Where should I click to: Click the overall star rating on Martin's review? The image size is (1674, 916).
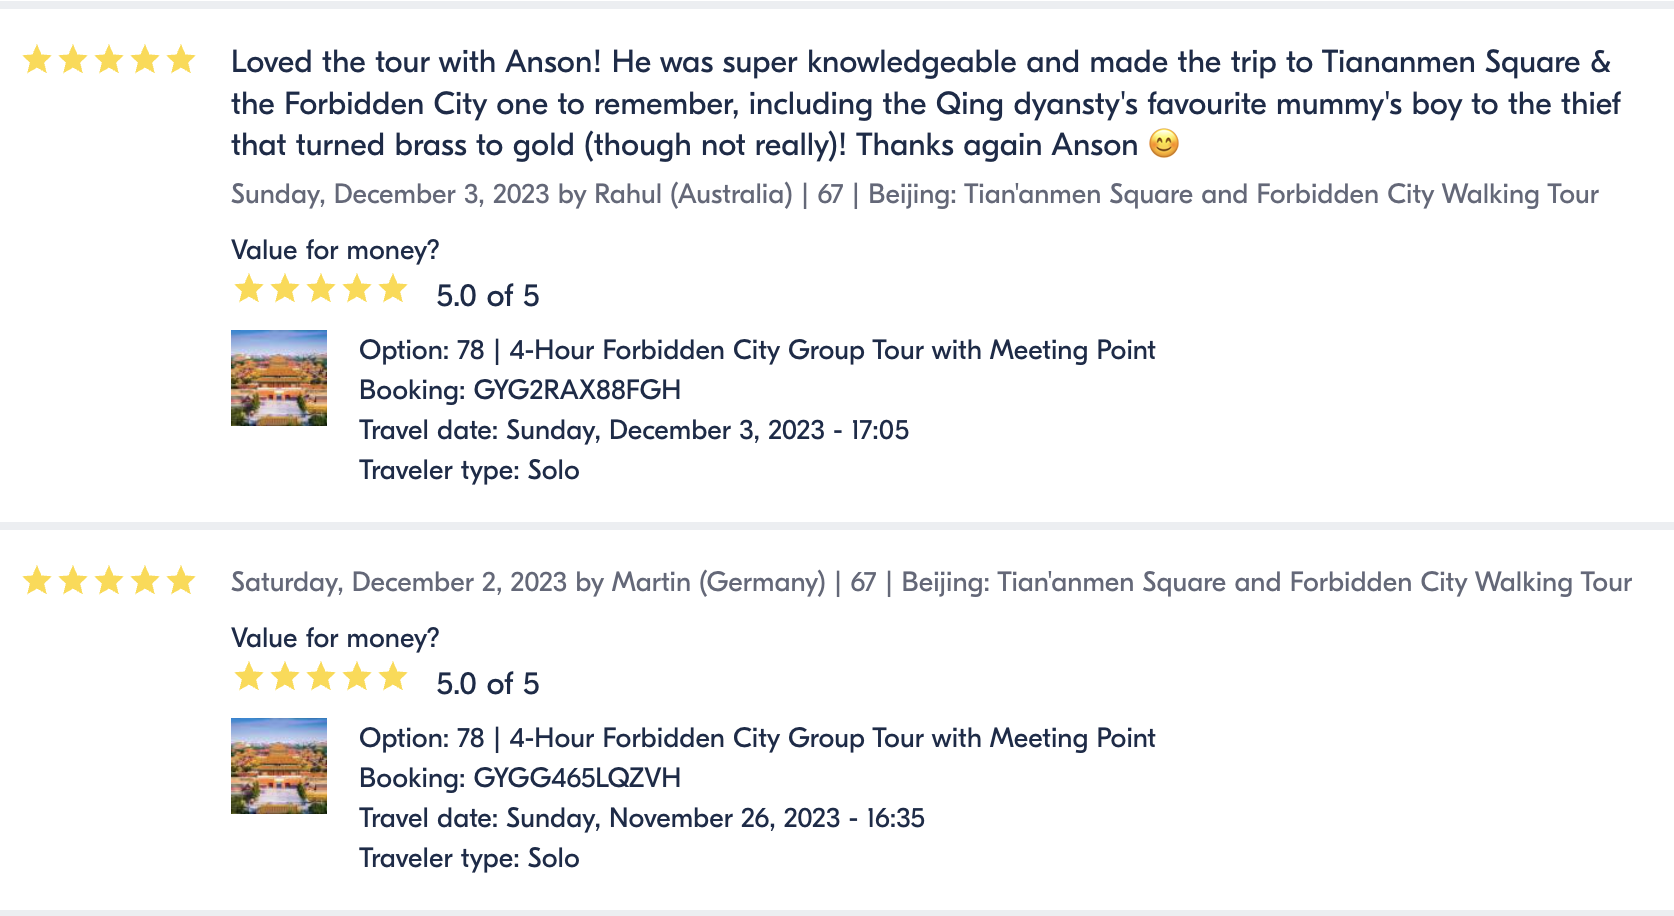pyautogui.click(x=109, y=580)
